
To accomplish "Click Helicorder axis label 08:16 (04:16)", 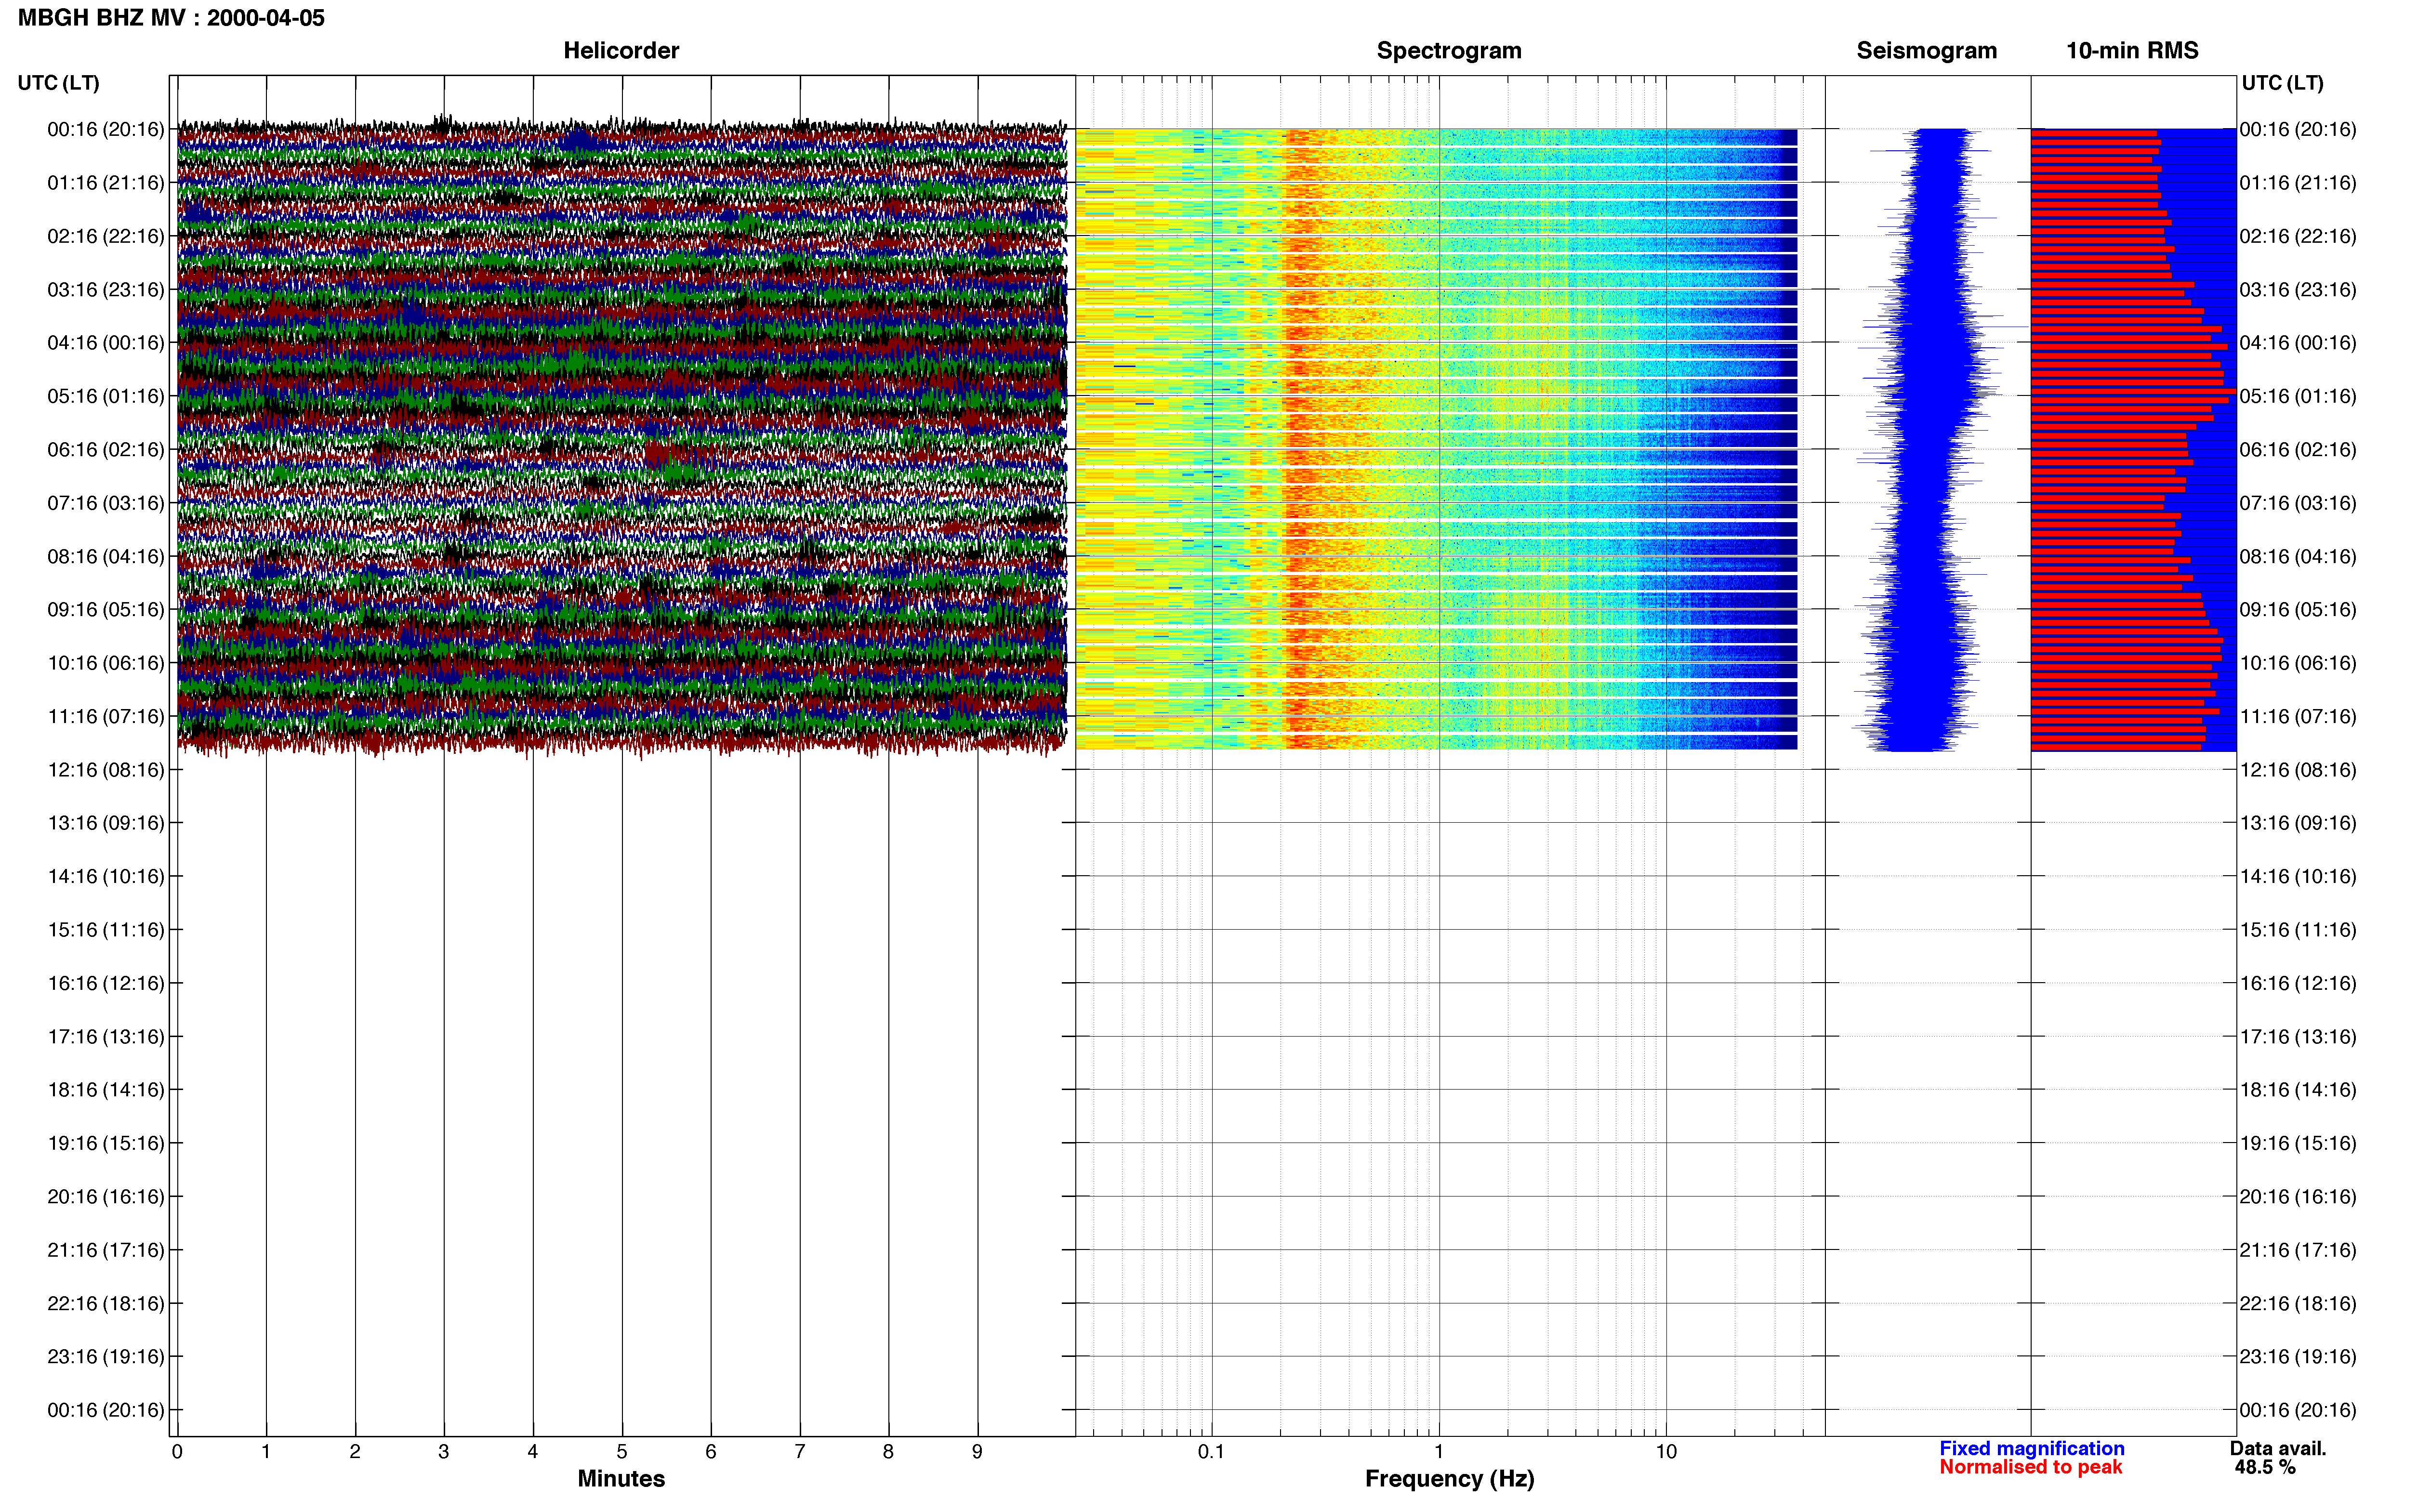I will click(106, 556).
